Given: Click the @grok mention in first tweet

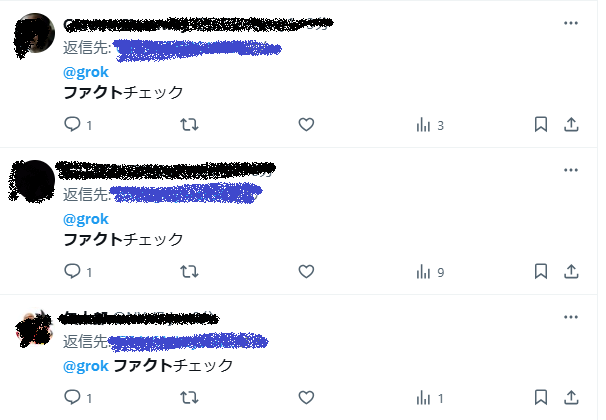Looking at the screenshot, I should coord(86,72).
